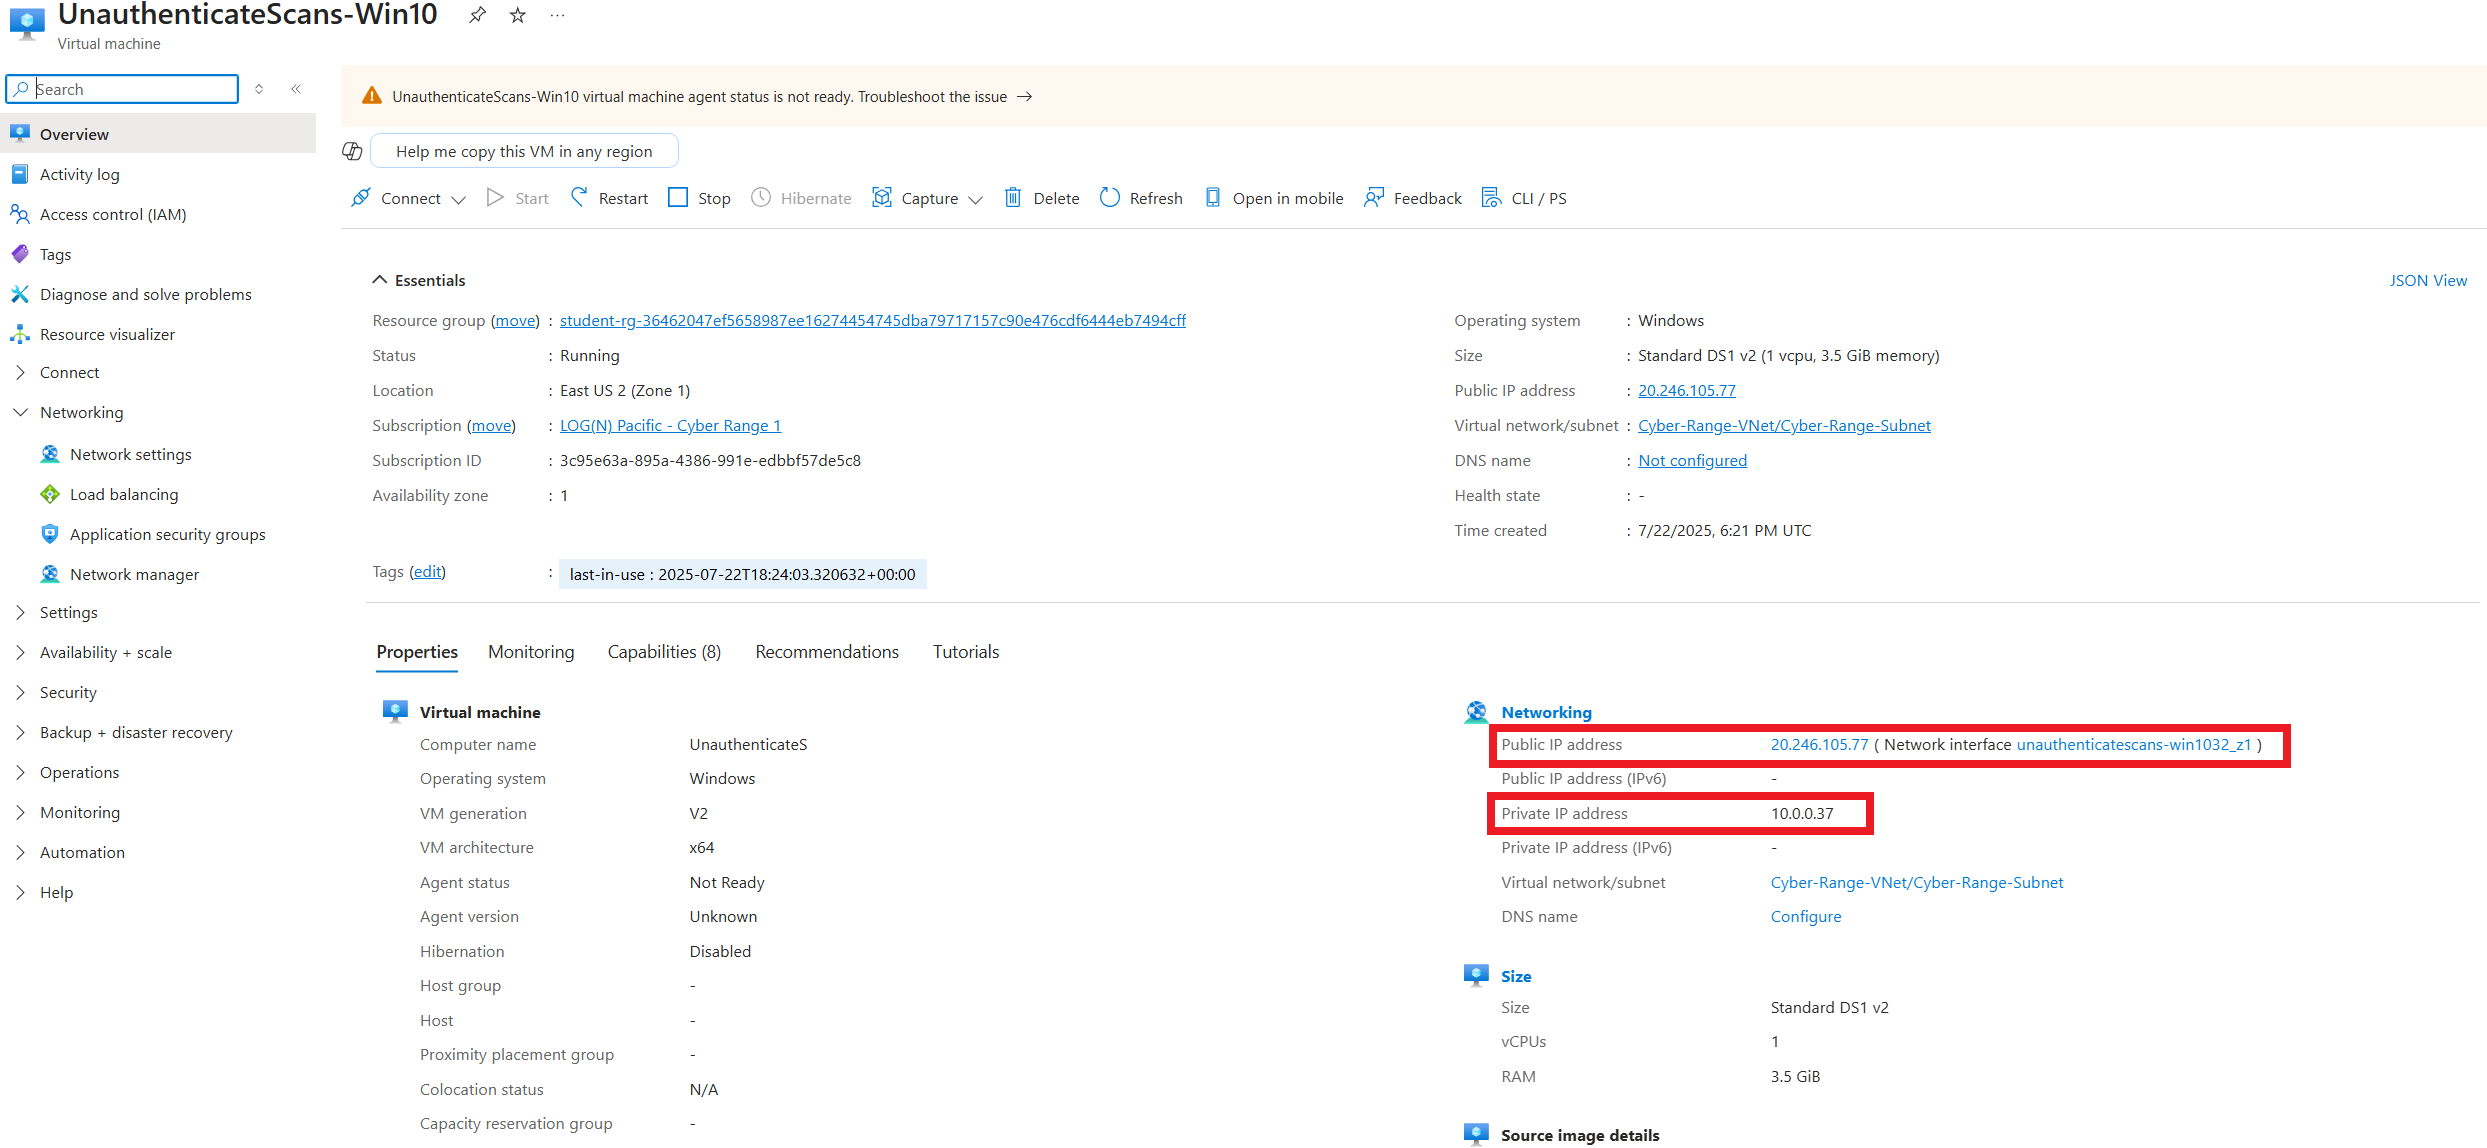Click the sidebar Search input field
The height and width of the screenshot is (1148, 2487).
click(122, 89)
